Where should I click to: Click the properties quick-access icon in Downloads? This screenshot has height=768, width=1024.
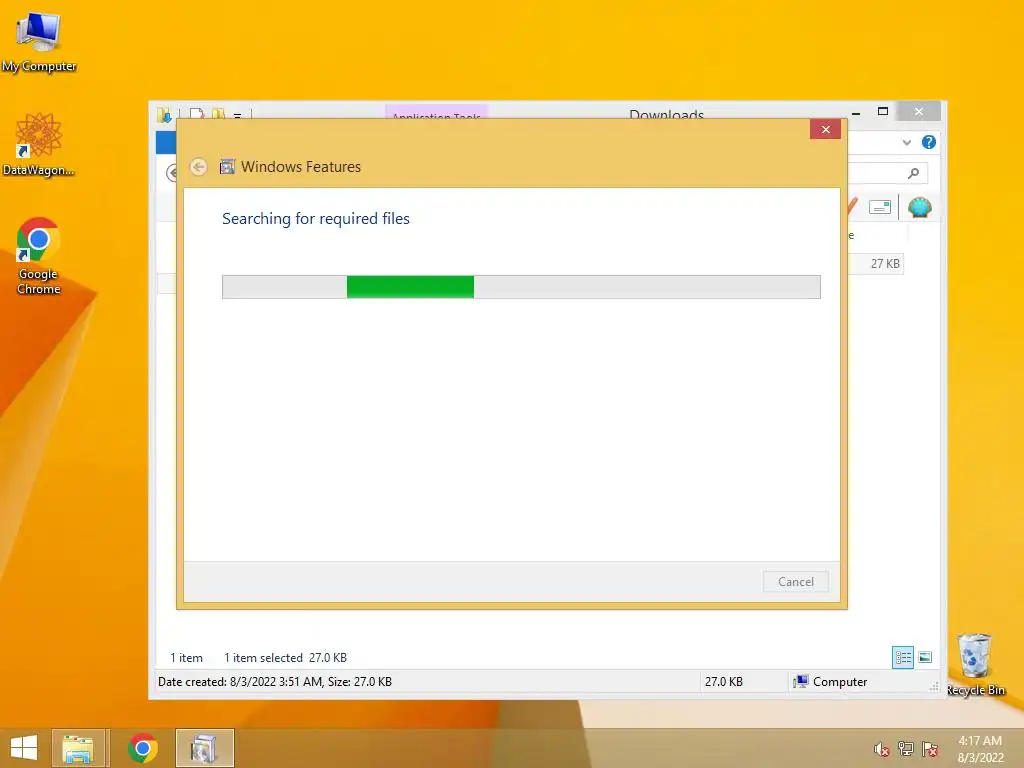[x=197, y=114]
